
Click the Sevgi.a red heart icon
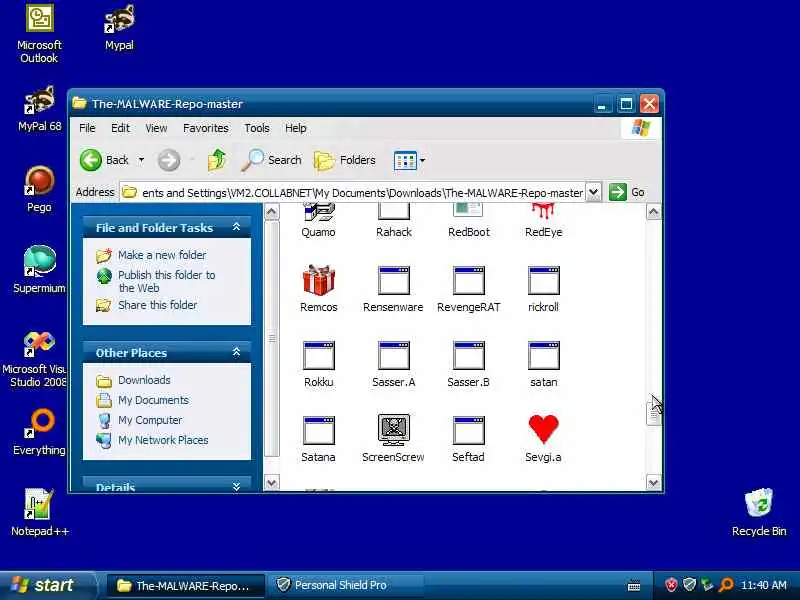click(x=543, y=429)
